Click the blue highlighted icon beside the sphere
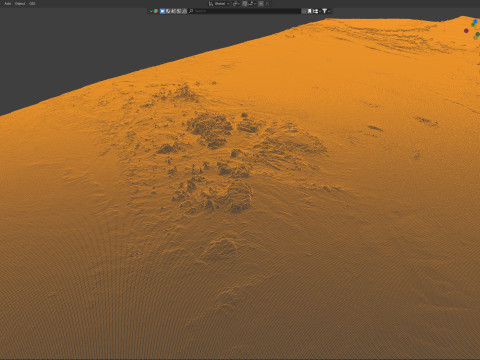The image size is (480, 360). [x=162, y=11]
